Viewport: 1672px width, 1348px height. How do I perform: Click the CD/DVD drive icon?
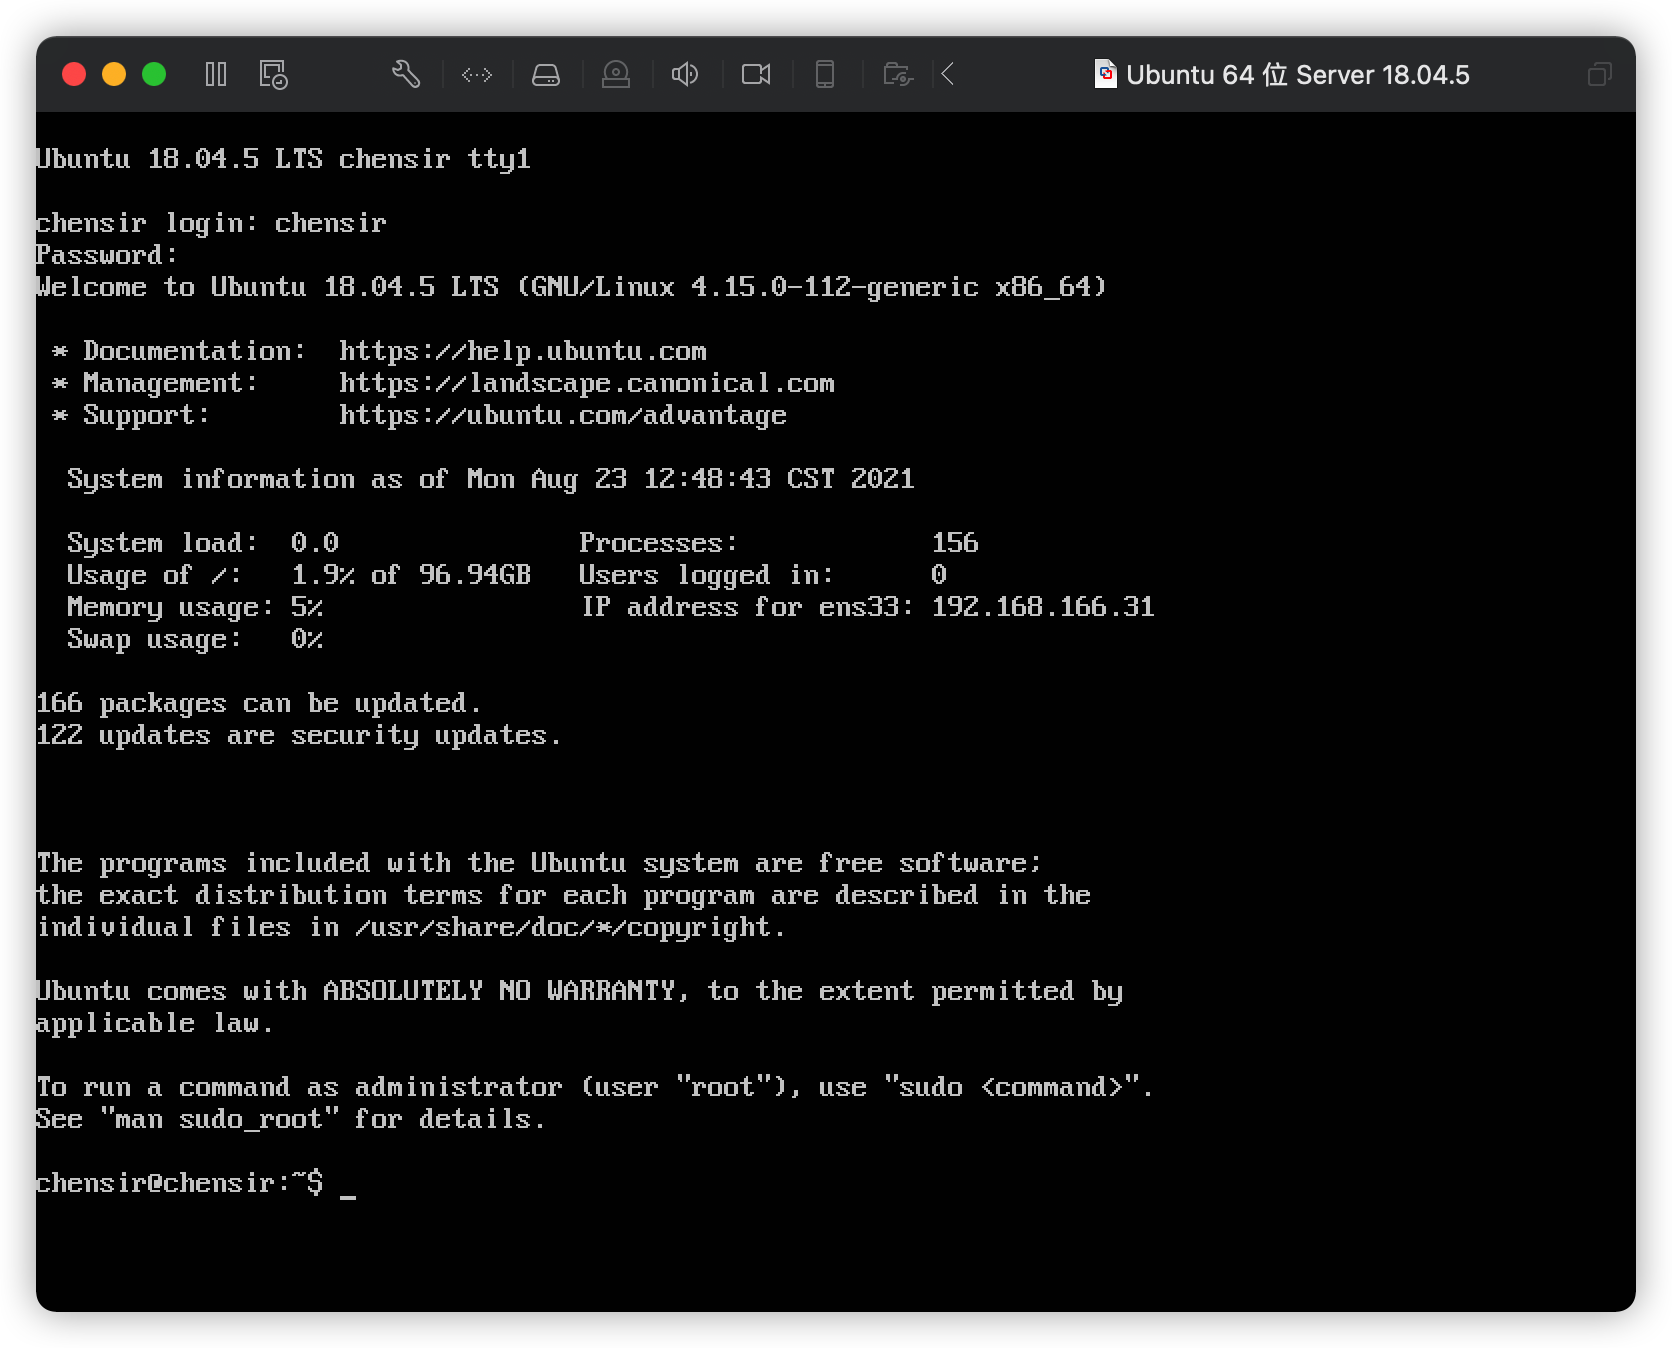click(616, 74)
